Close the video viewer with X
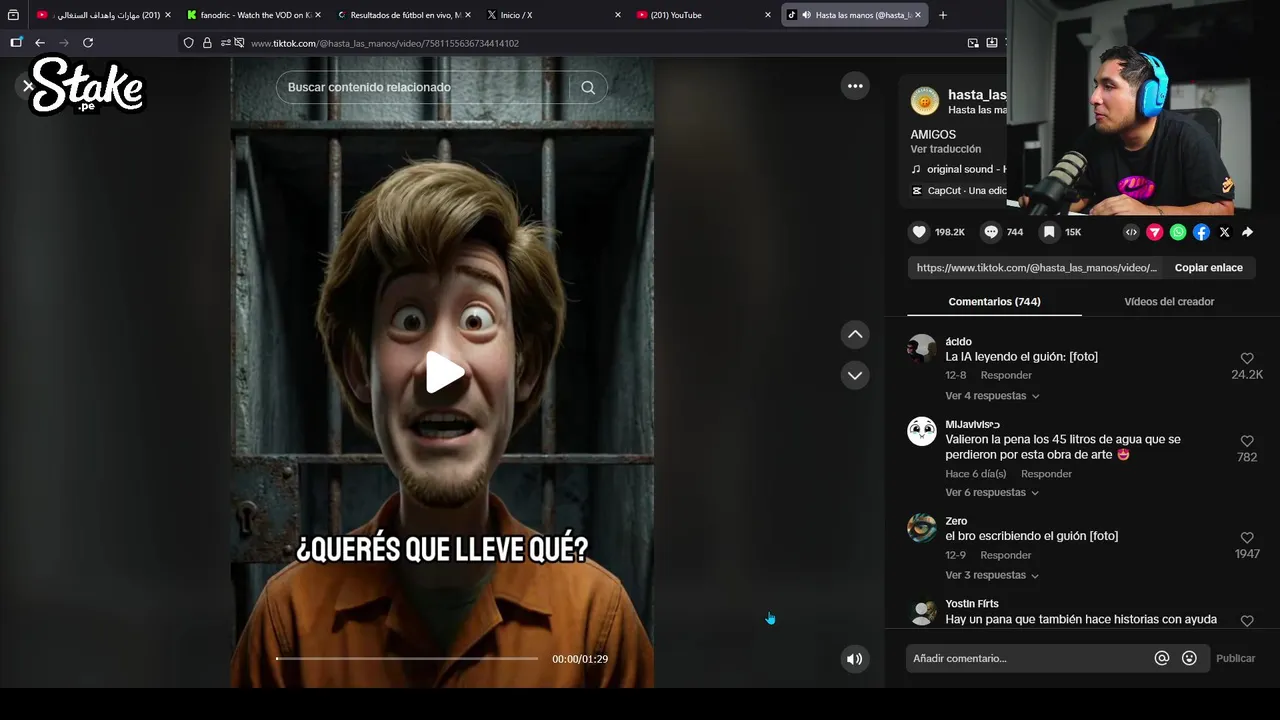 (28, 86)
